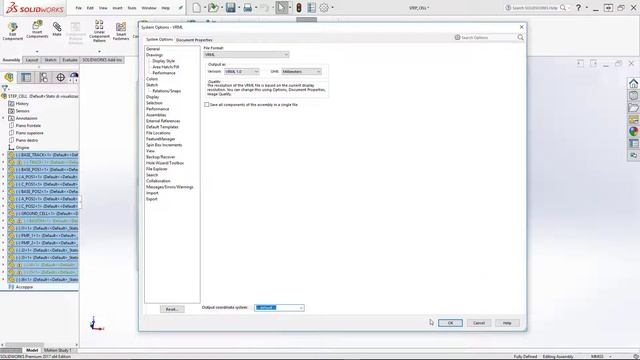Open the Version VRML 1.0 dropdown

[242, 71]
